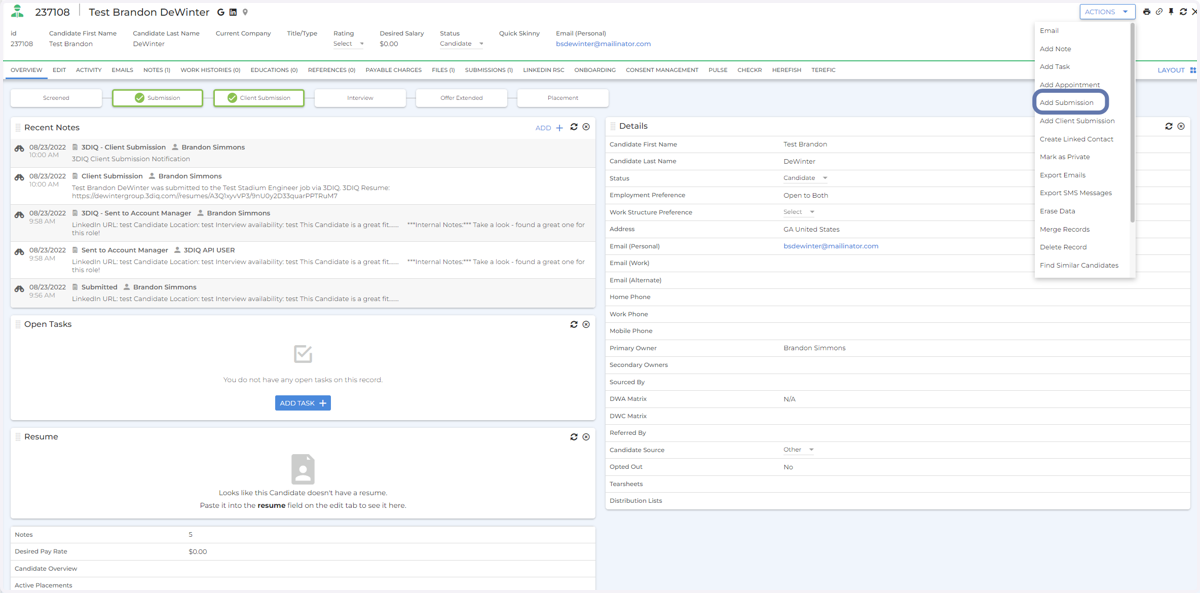The image size is (1200, 593).
Task: Select Add Client Submission in Actions menu
Action: click(x=1077, y=121)
